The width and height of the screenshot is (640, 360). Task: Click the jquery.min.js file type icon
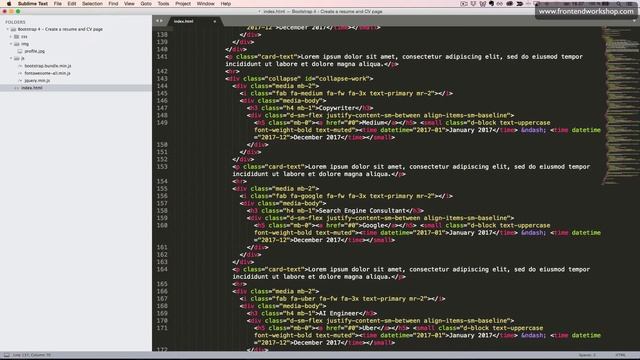20,80
